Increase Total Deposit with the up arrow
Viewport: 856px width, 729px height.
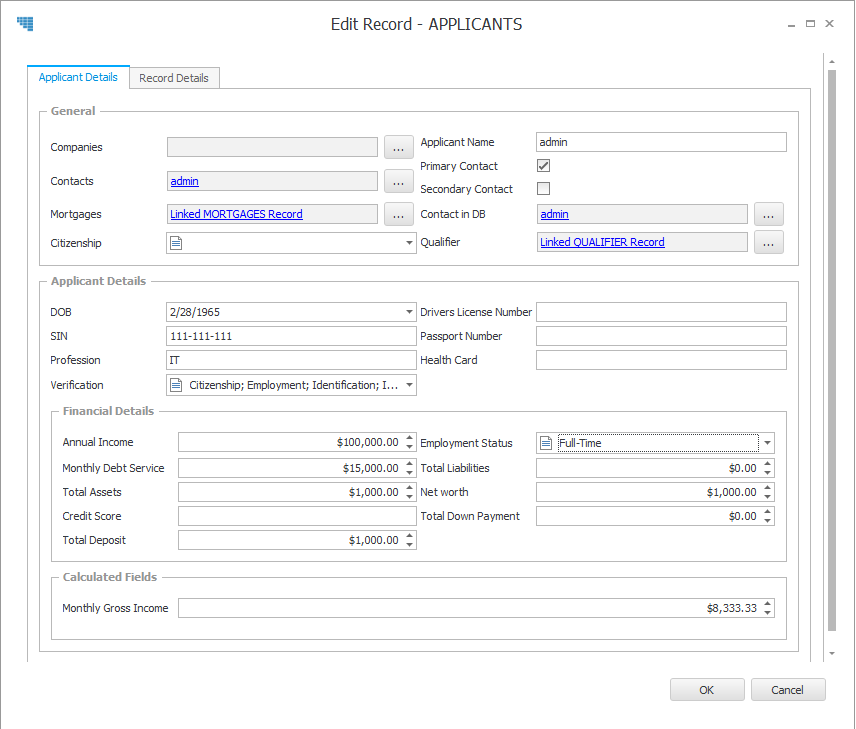(409, 536)
